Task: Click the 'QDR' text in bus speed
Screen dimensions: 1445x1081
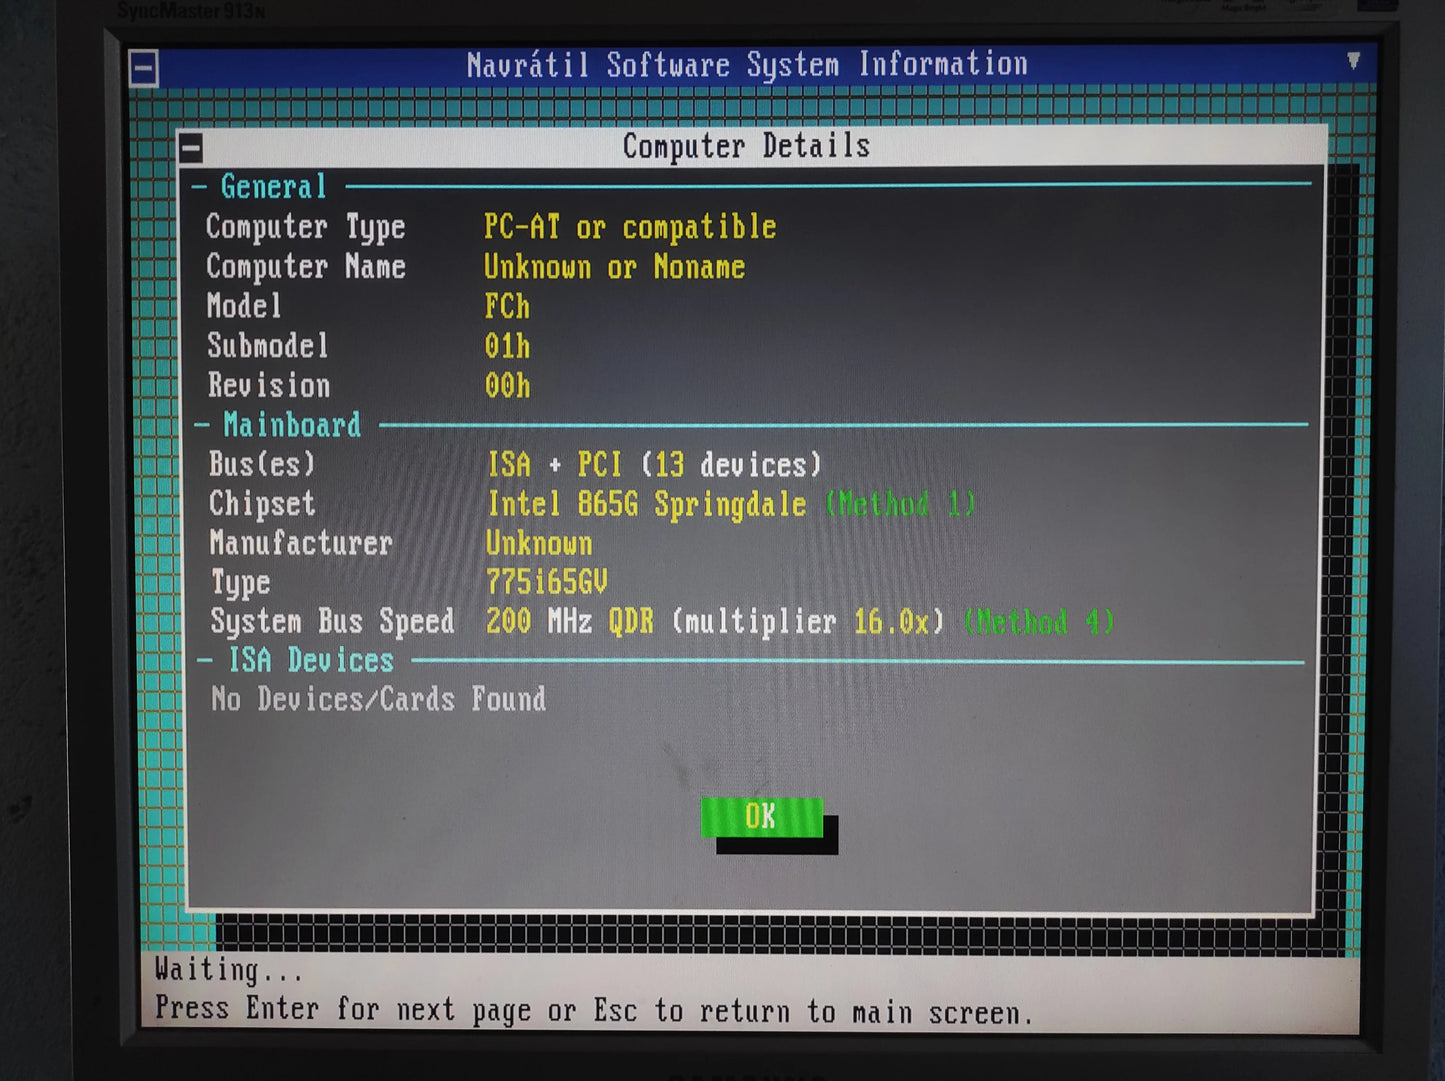Action: [x=631, y=622]
